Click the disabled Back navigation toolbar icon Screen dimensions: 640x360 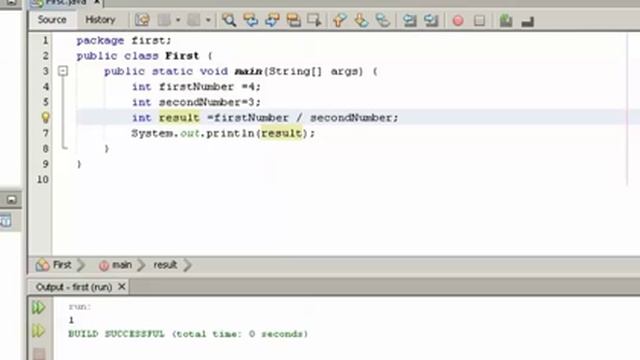pos(164,20)
